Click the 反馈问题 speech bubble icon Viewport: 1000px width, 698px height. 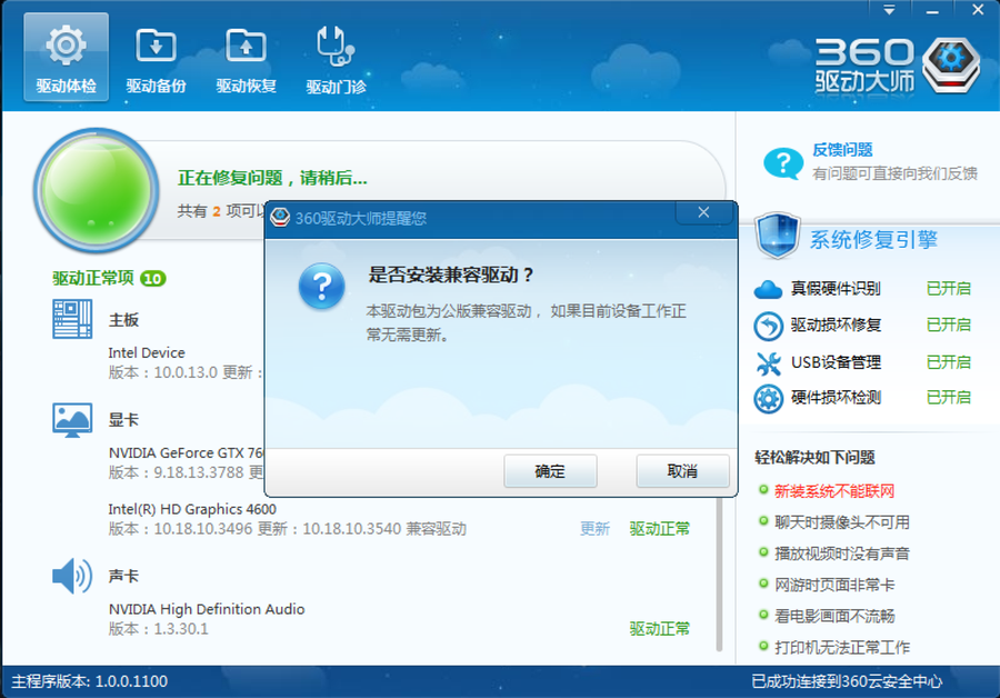point(783,163)
